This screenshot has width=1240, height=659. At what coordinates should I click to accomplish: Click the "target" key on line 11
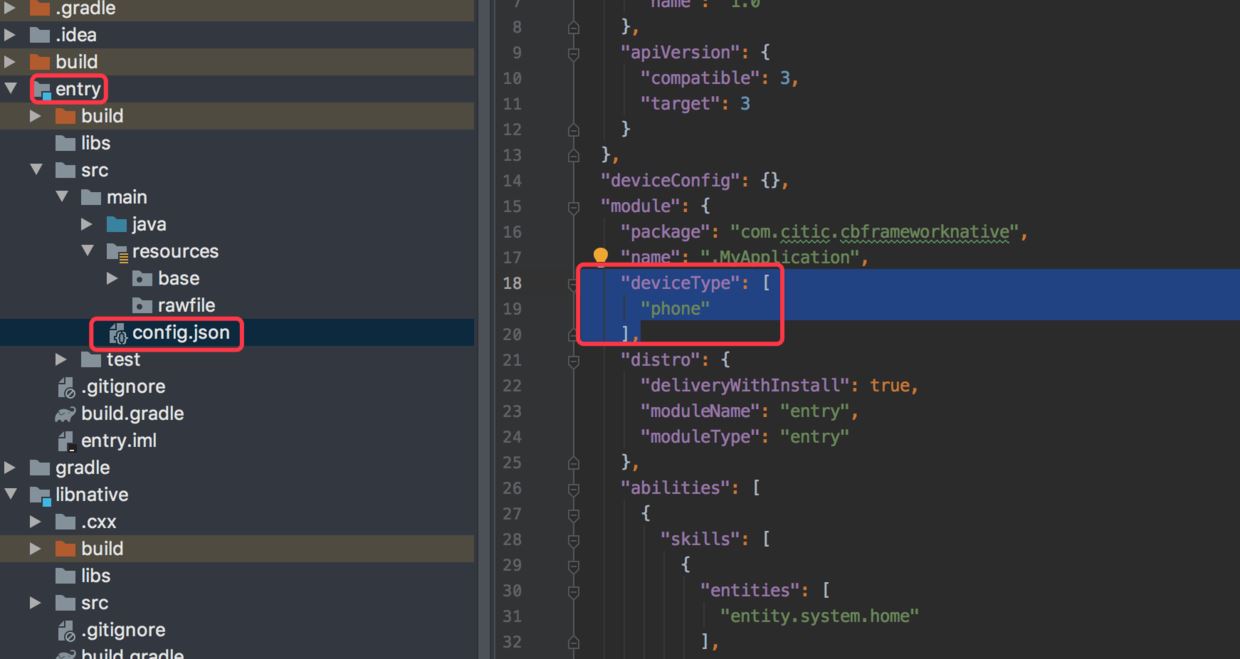click(x=680, y=103)
